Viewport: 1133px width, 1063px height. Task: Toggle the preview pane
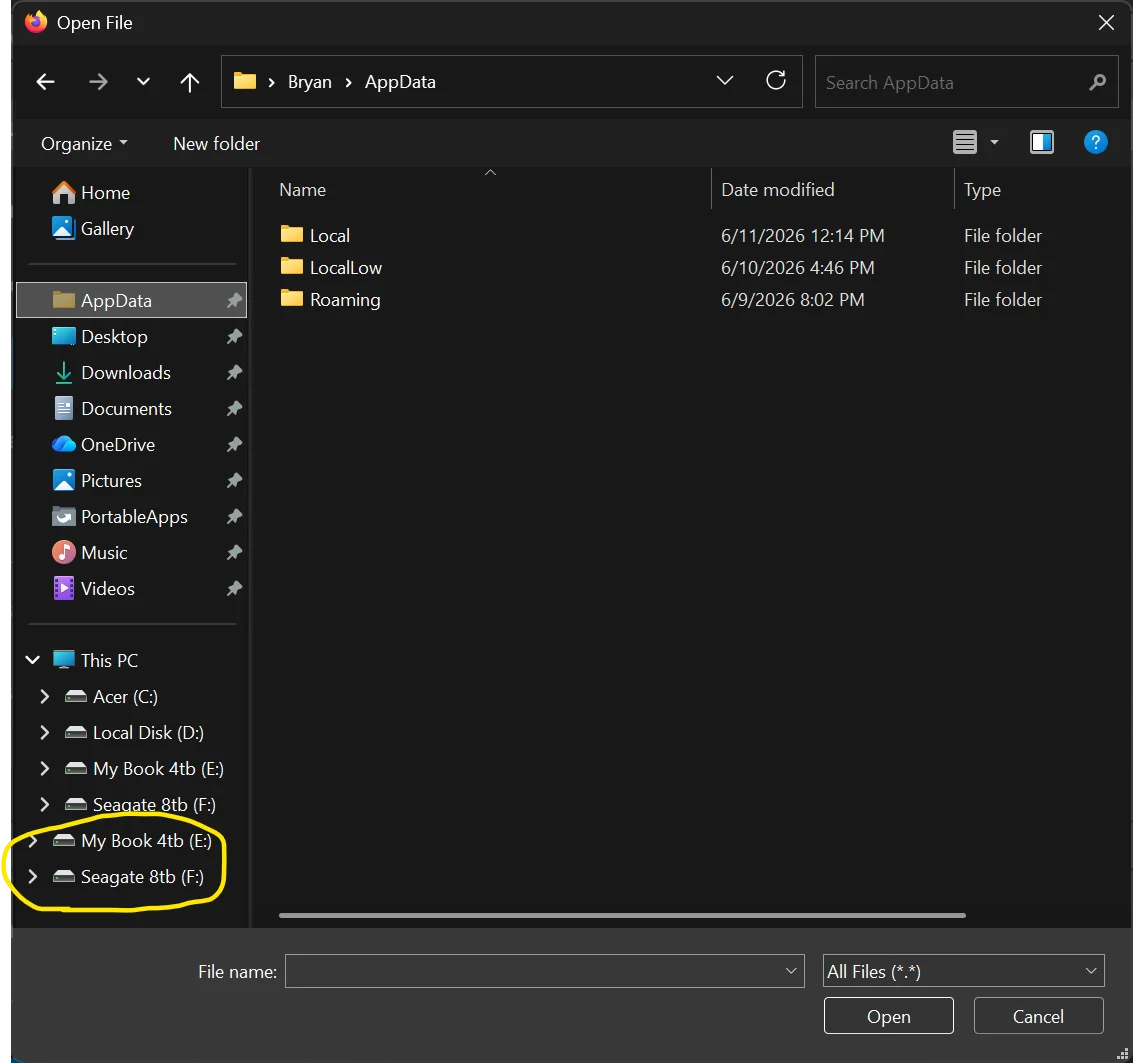(1041, 142)
